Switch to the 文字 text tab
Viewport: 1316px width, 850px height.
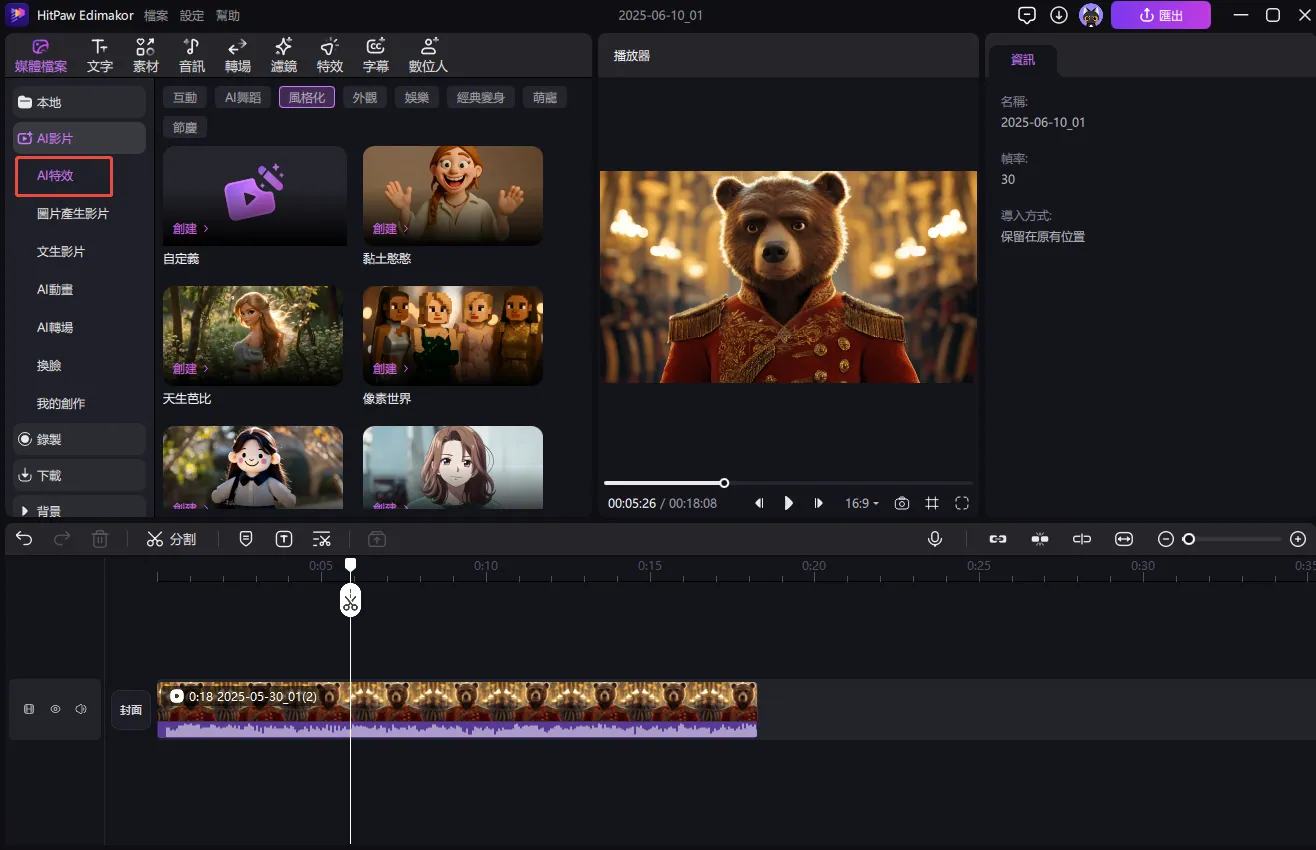100,56
